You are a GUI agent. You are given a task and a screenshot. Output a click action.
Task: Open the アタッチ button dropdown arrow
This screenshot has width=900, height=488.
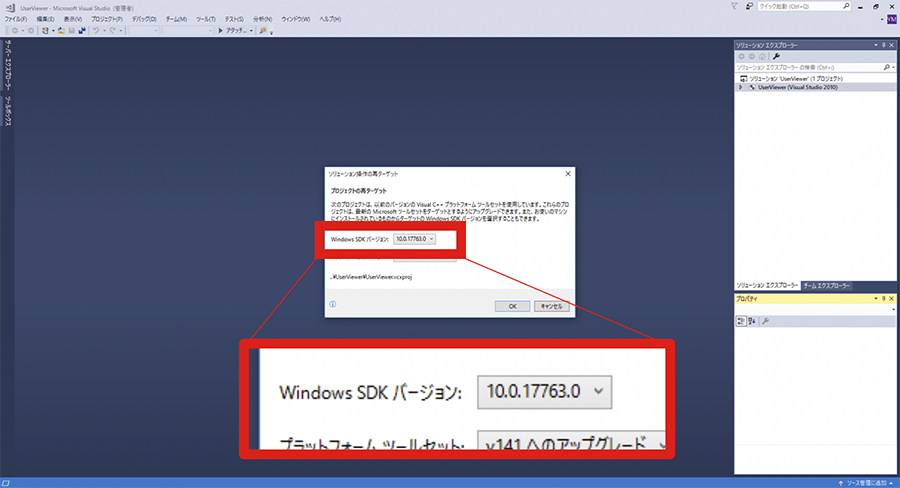point(251,30)
